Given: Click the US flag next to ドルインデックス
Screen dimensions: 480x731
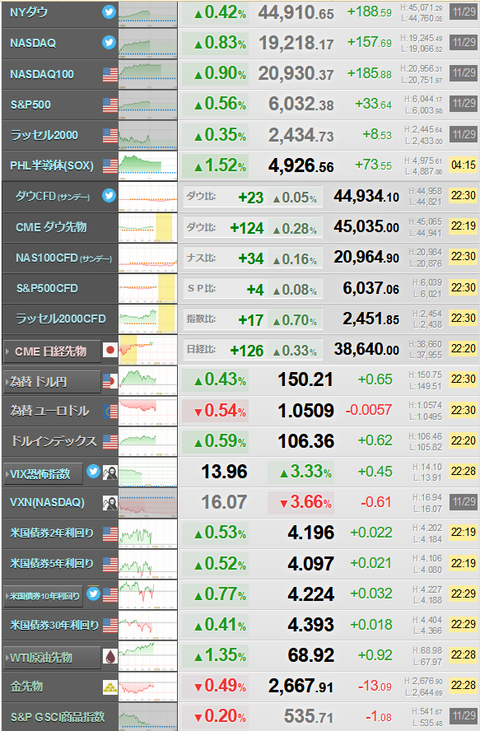Looking at the screenshot, I should point(110,441).
